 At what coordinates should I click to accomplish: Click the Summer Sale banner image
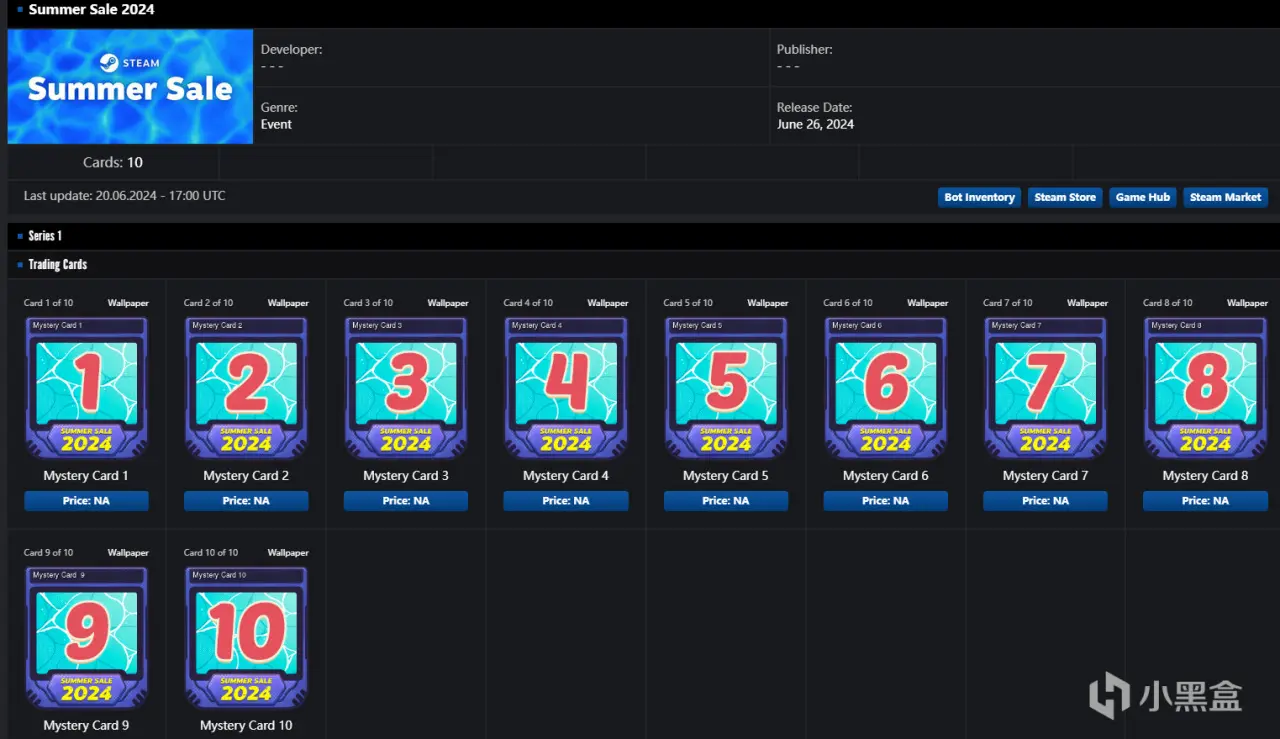coord(130,86)
